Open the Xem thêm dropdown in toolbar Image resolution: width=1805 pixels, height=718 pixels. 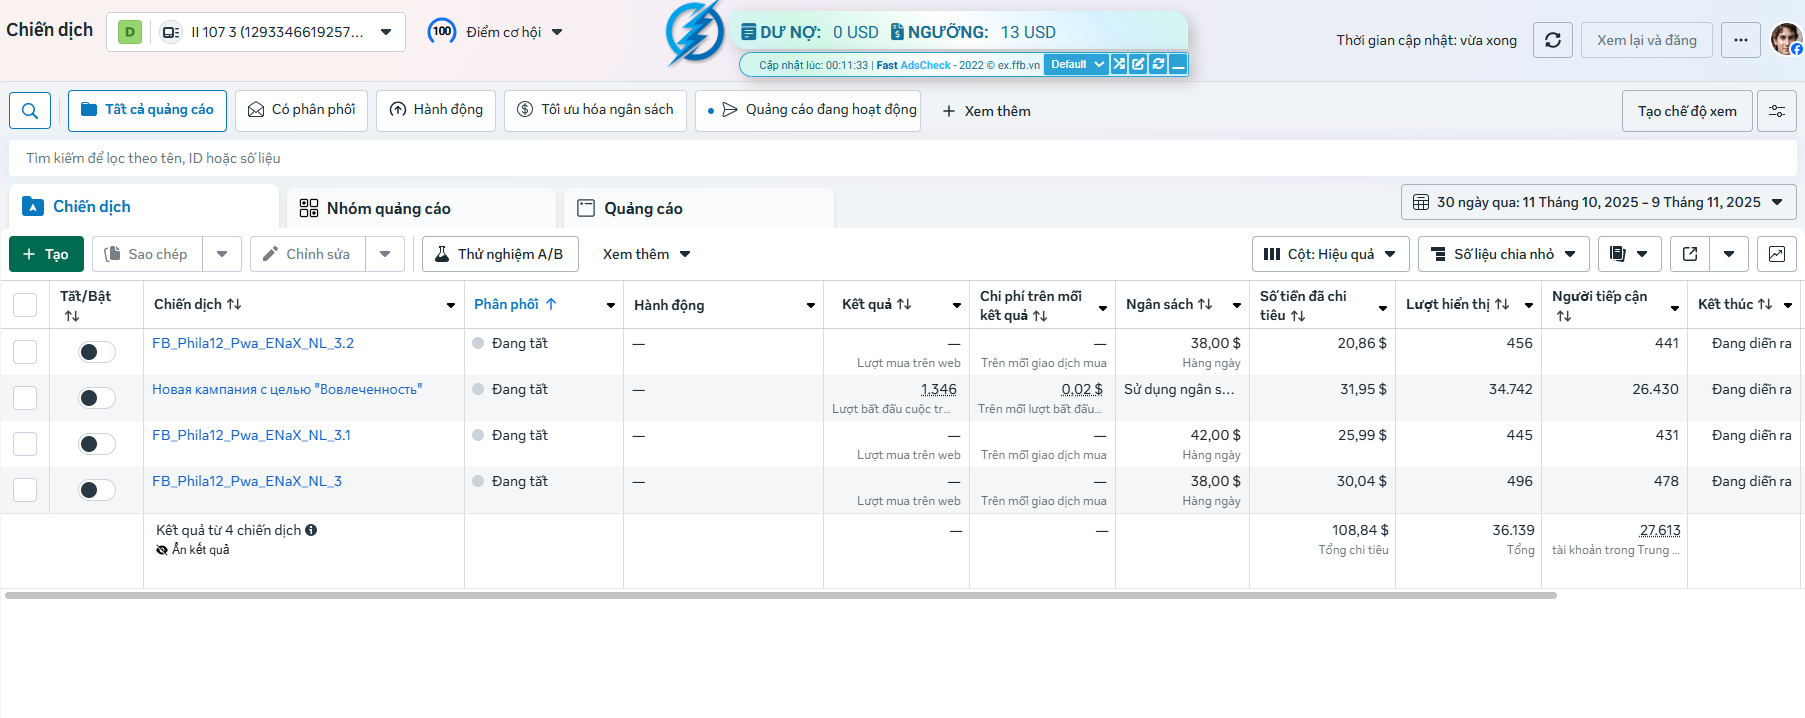click(646, 254)
